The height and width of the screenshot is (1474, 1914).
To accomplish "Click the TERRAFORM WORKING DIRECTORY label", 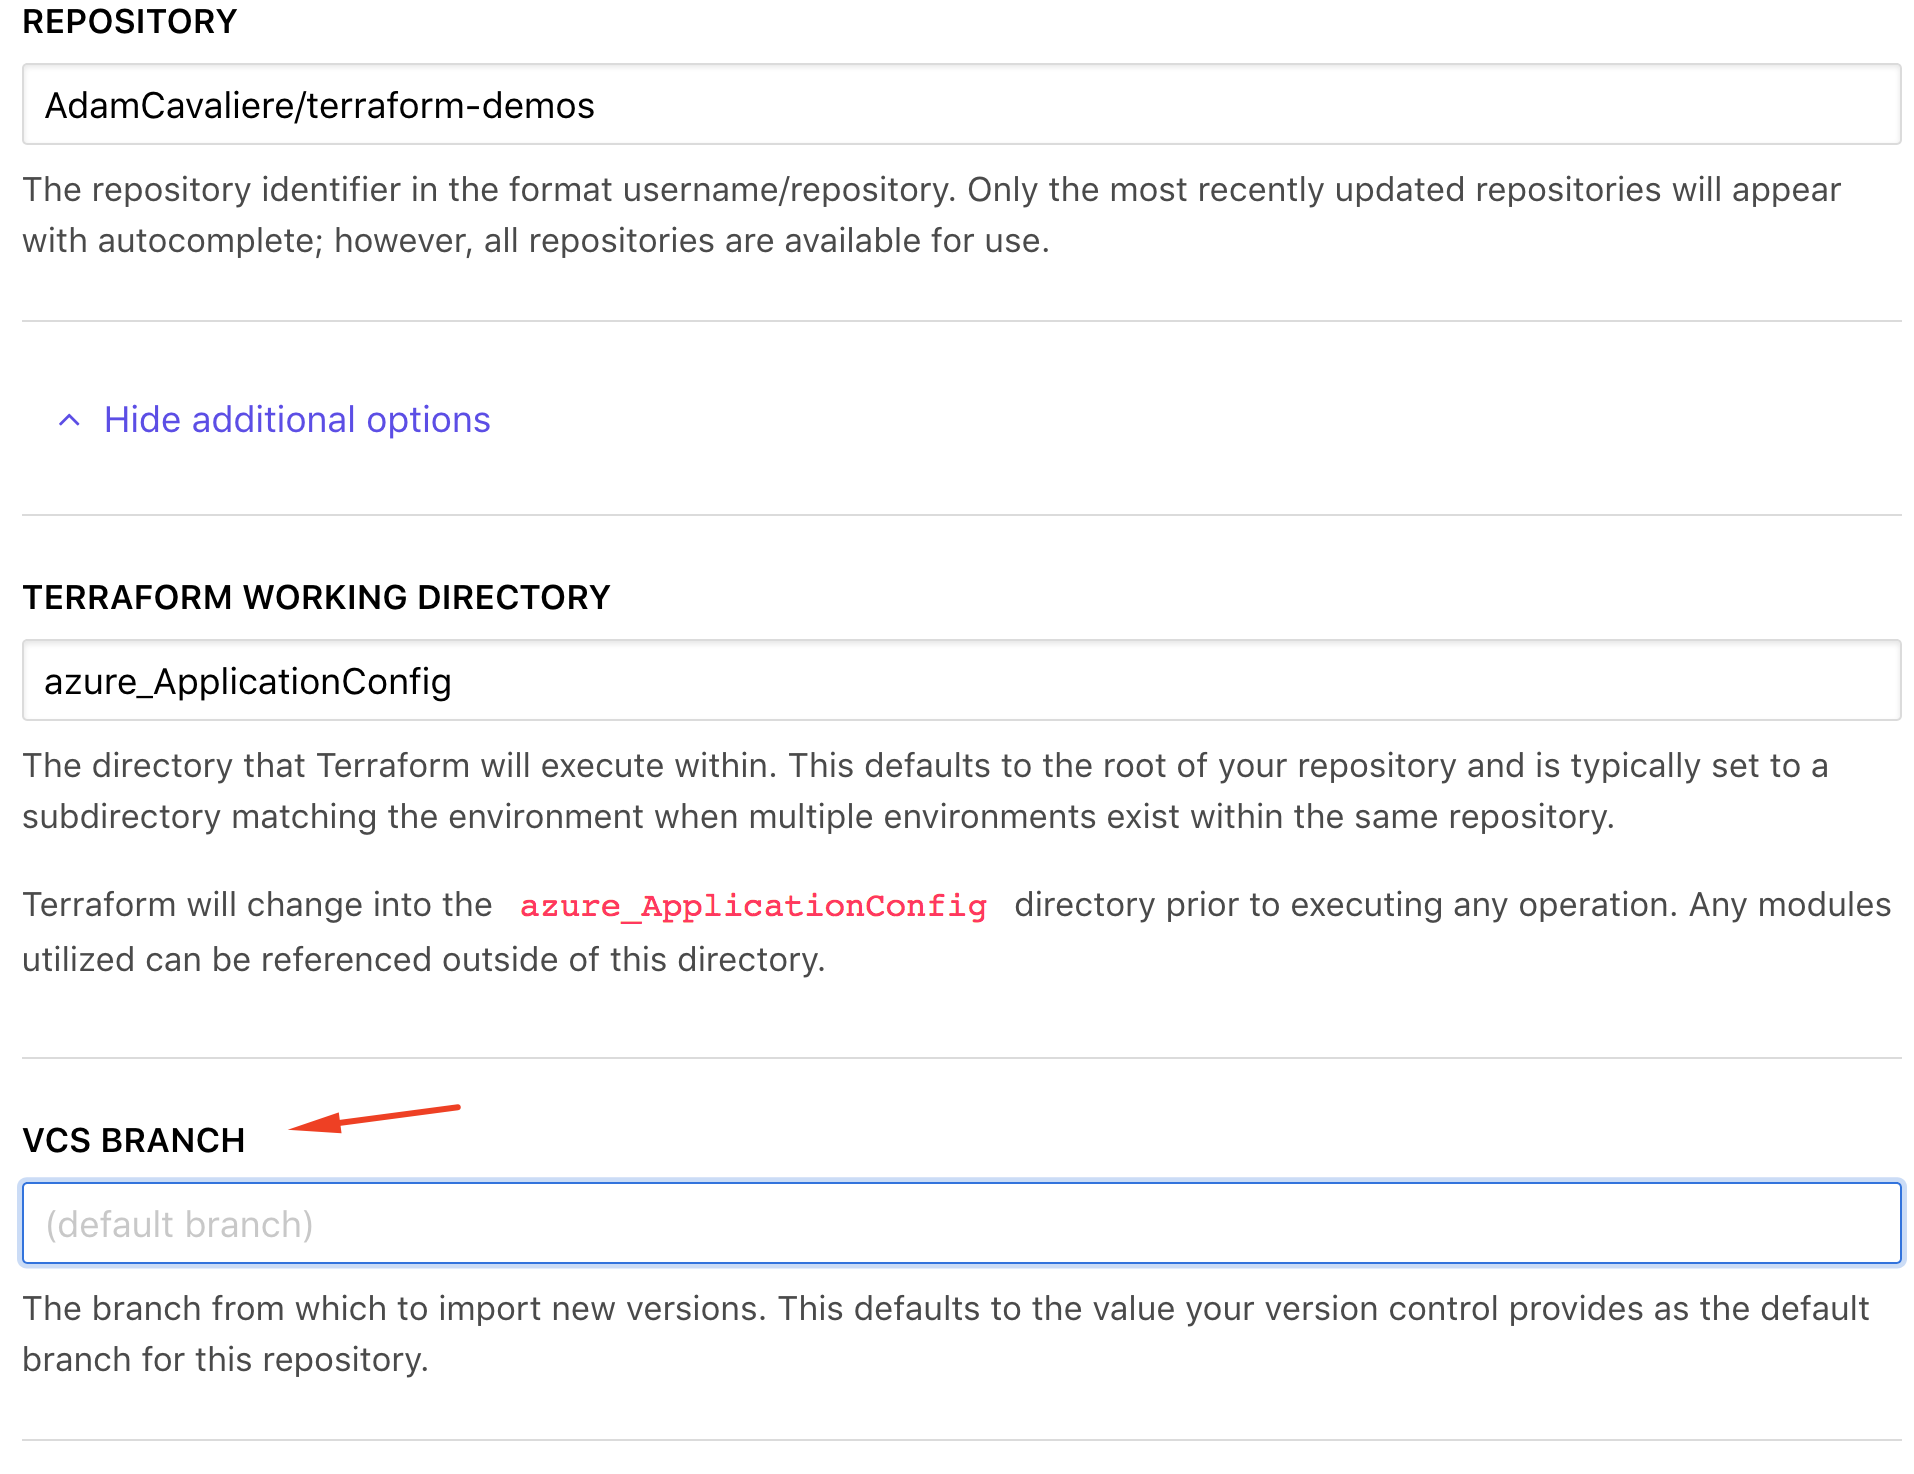I will pos(316,597).
